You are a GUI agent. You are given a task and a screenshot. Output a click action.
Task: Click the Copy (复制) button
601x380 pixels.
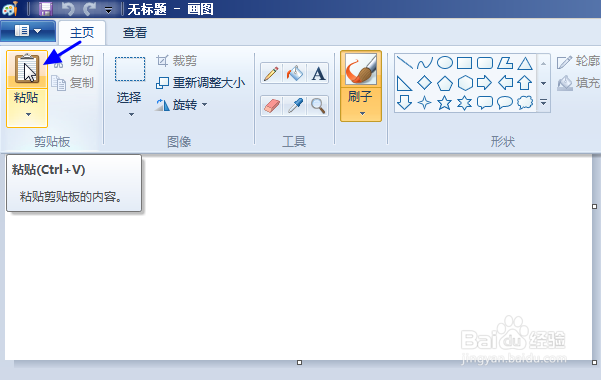pyautogui.click(x=73, y=83)
